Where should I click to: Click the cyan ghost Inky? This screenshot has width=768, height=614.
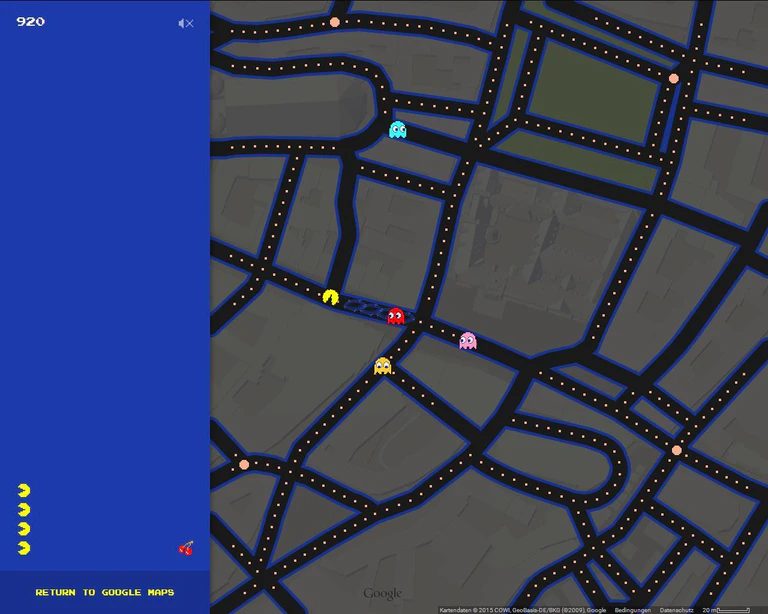coord(398,130)
